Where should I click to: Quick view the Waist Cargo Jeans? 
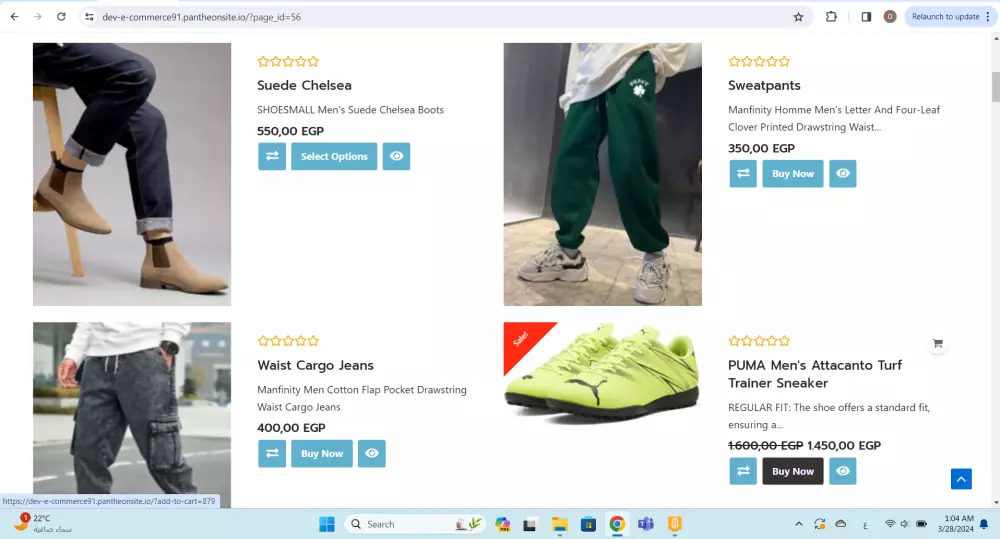(372, 454)
